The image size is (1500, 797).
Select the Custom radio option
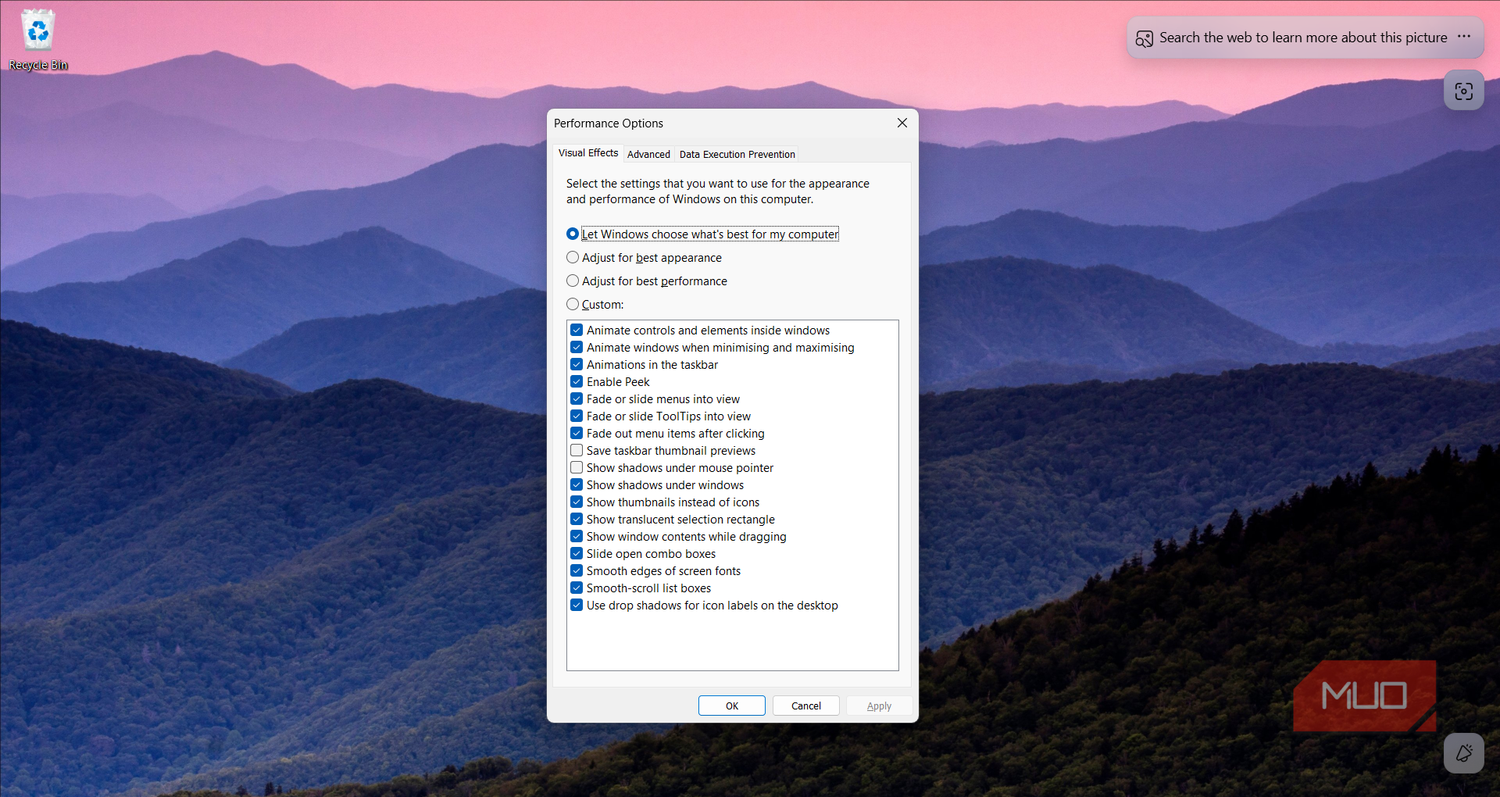[572, 304]
